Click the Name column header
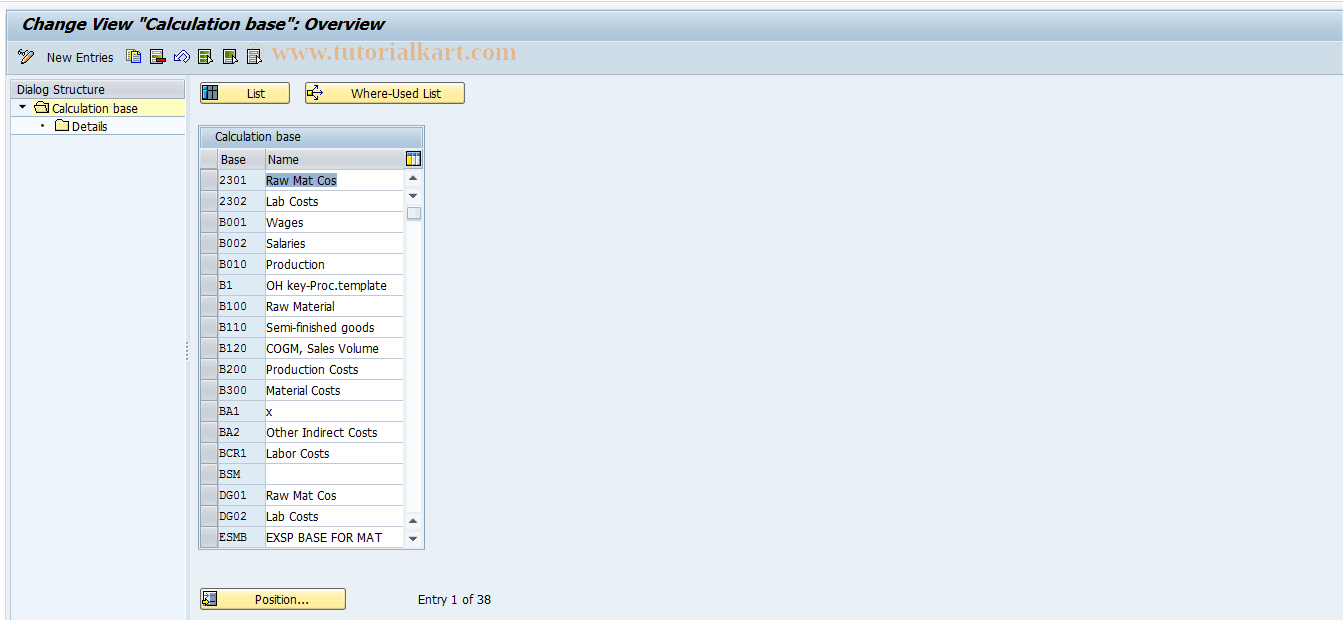This screenshot has width=1343, height=620. coord(334,159)
